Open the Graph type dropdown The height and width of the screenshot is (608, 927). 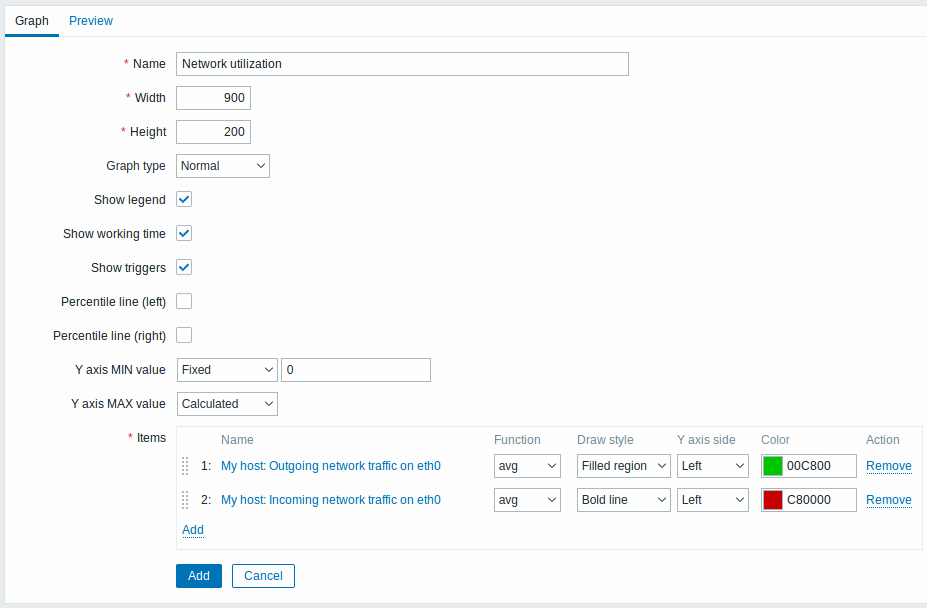pyautogui.click(x=223, y=166)
